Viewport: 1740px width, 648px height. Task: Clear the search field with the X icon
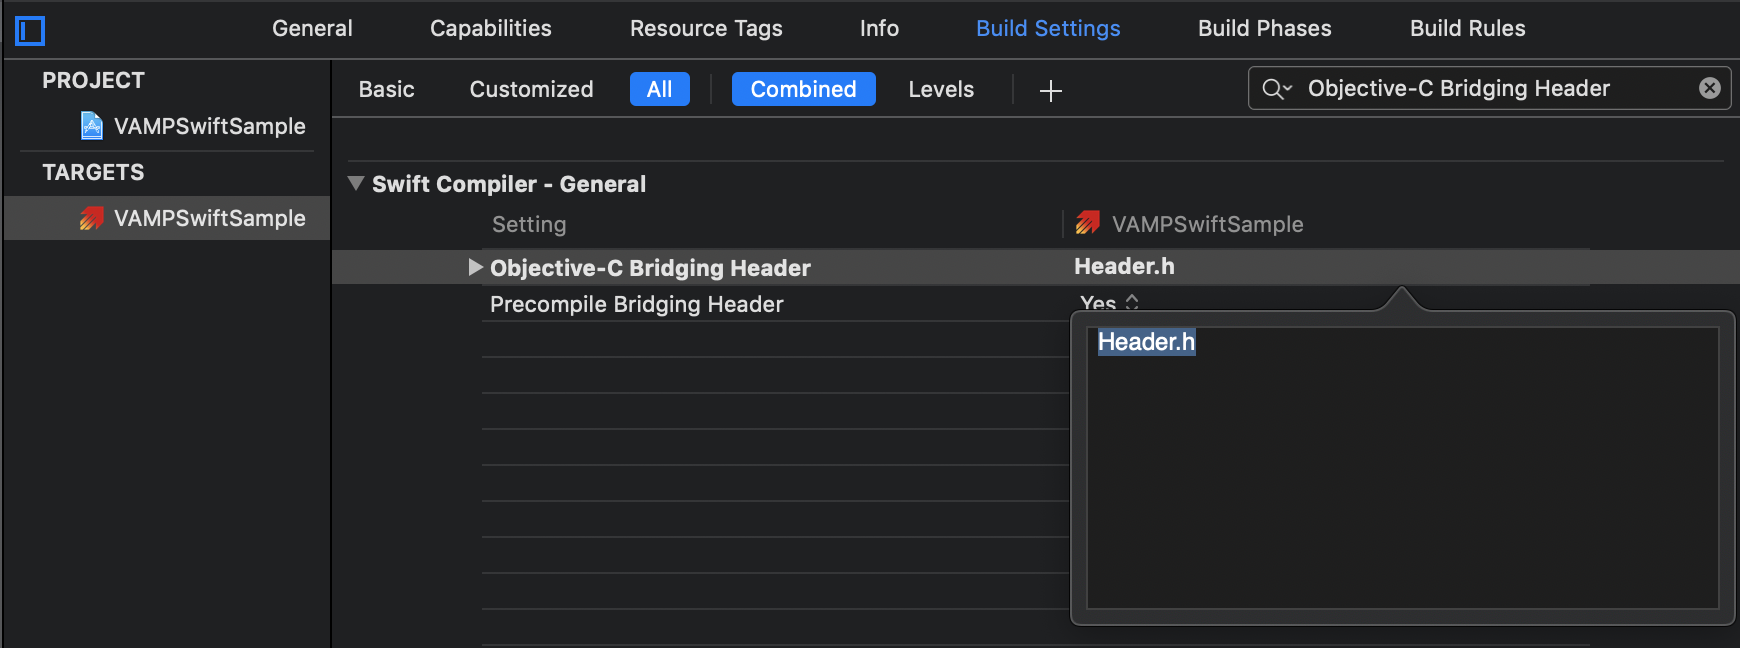tap(1709, 87)
